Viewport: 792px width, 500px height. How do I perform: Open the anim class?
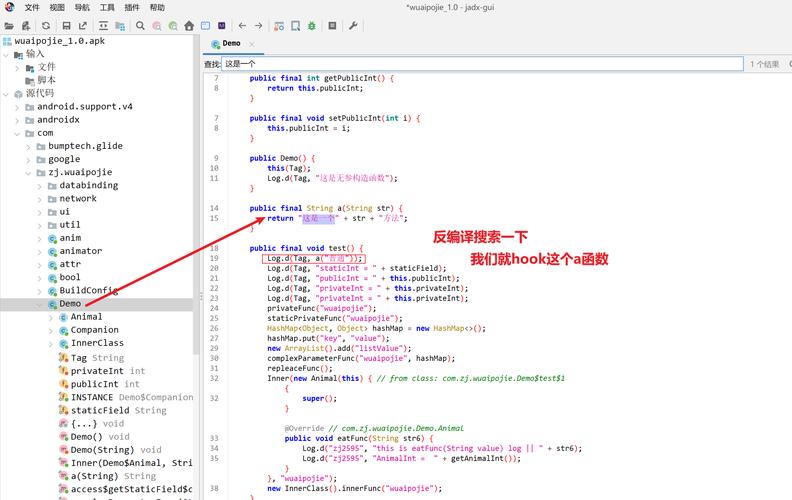[x=70, y=238]
